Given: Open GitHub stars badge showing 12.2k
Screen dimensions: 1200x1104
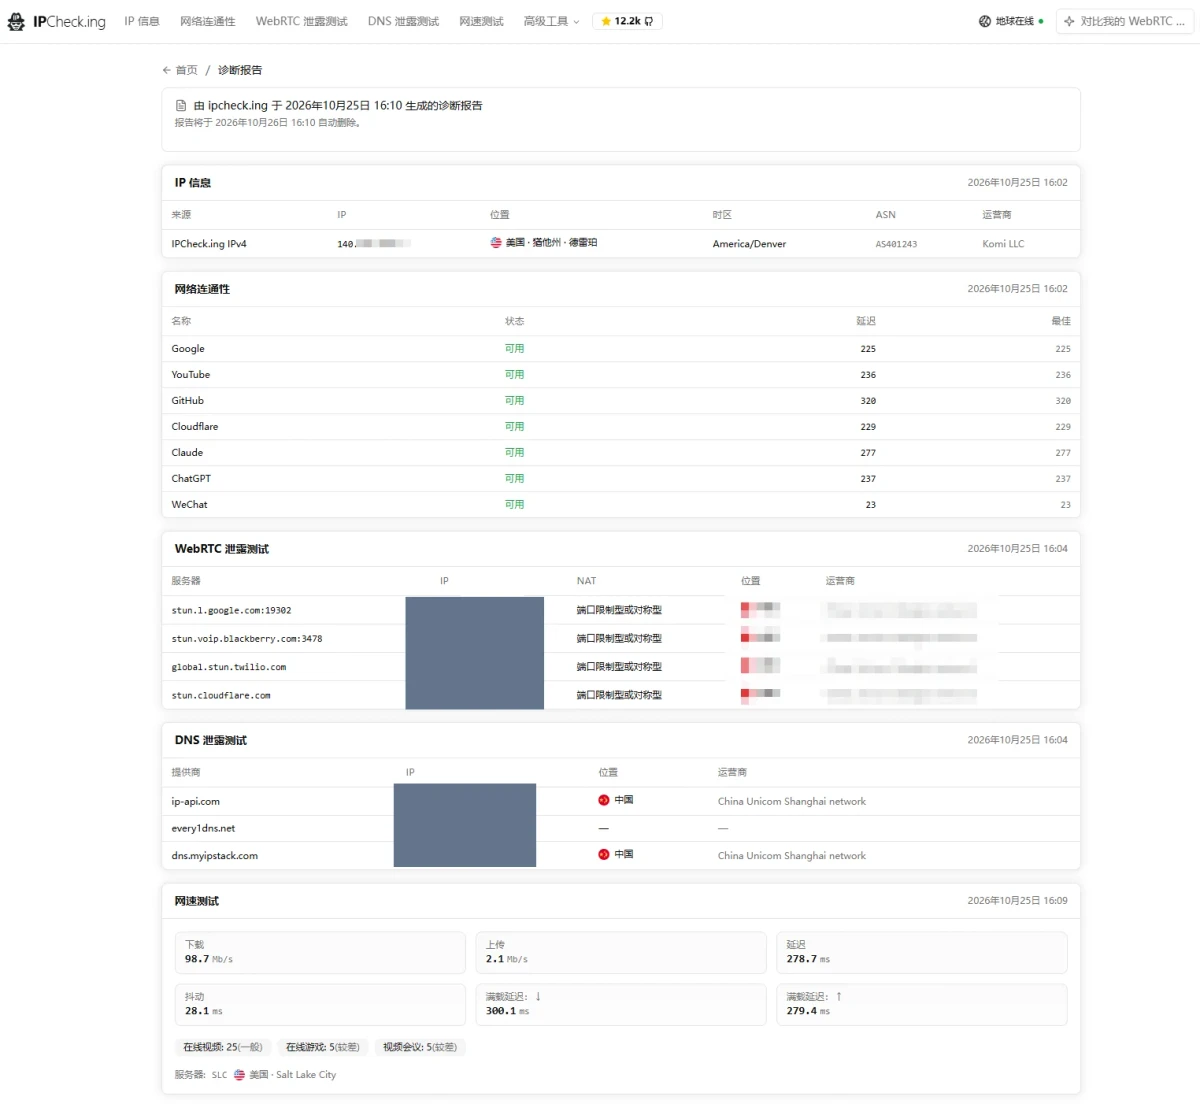Looking at the screenshot, I should coord(627,21).
